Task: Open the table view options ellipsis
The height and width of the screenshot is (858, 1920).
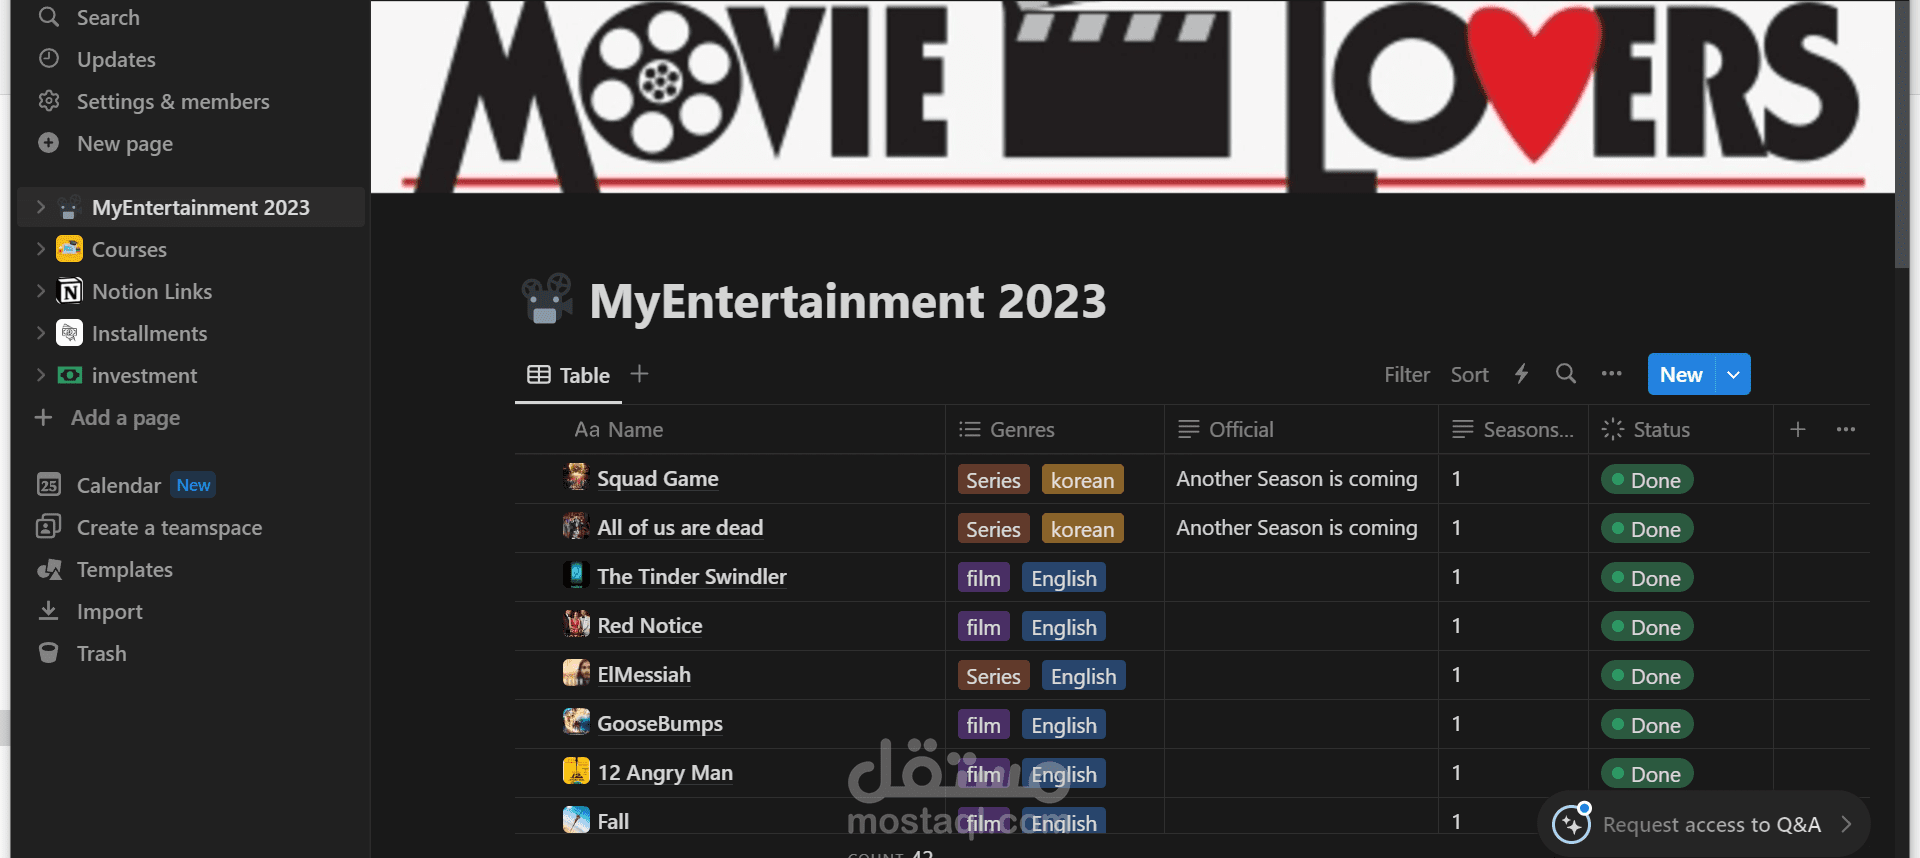Action: (1611, 374)
